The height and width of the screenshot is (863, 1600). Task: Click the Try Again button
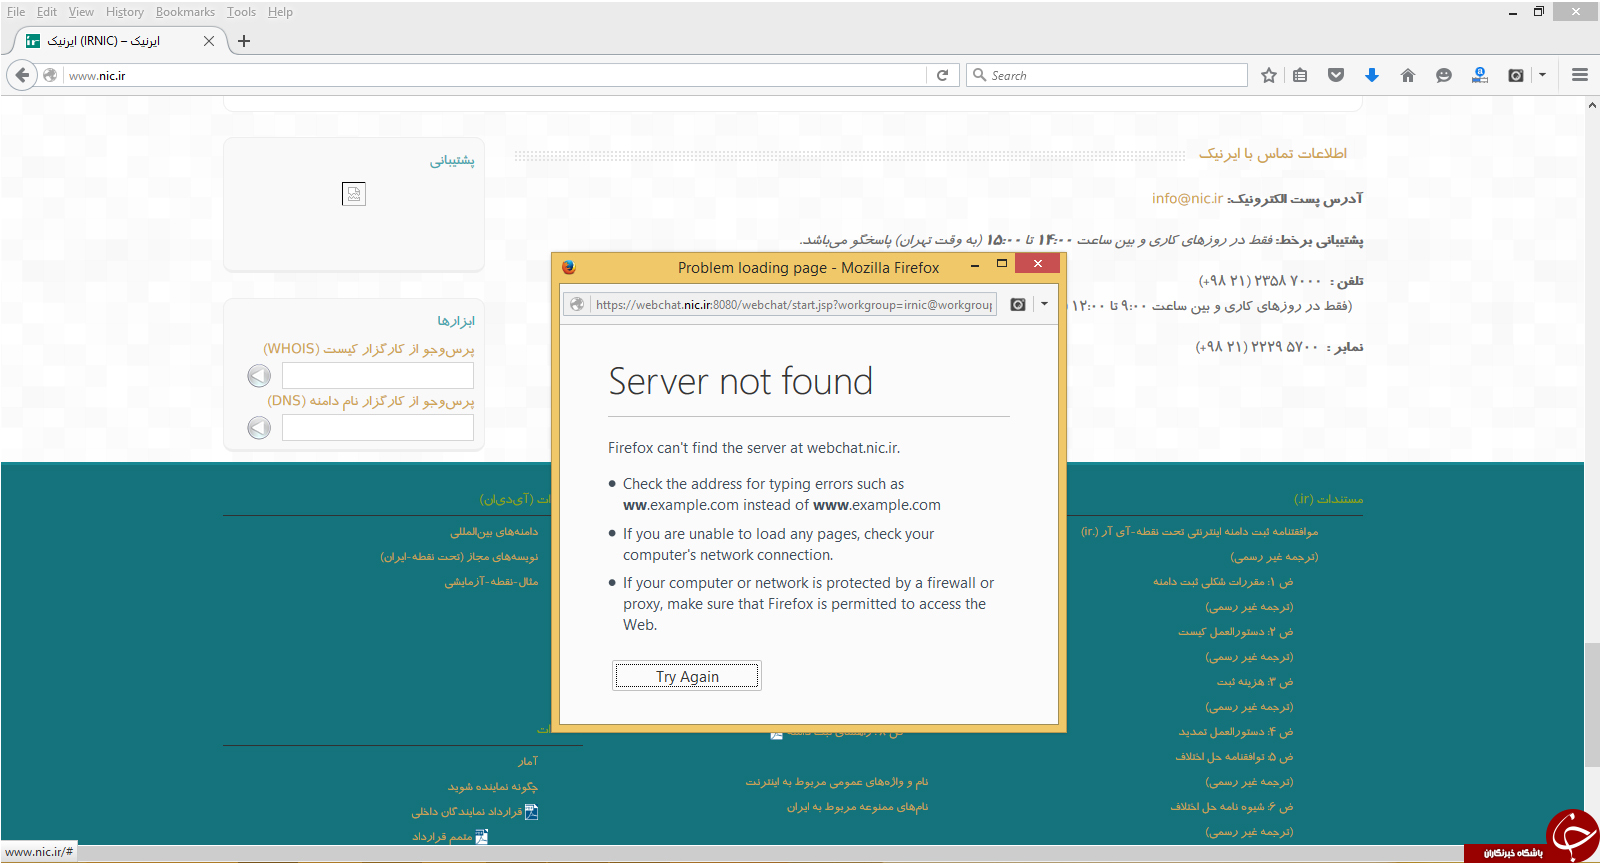687,677
